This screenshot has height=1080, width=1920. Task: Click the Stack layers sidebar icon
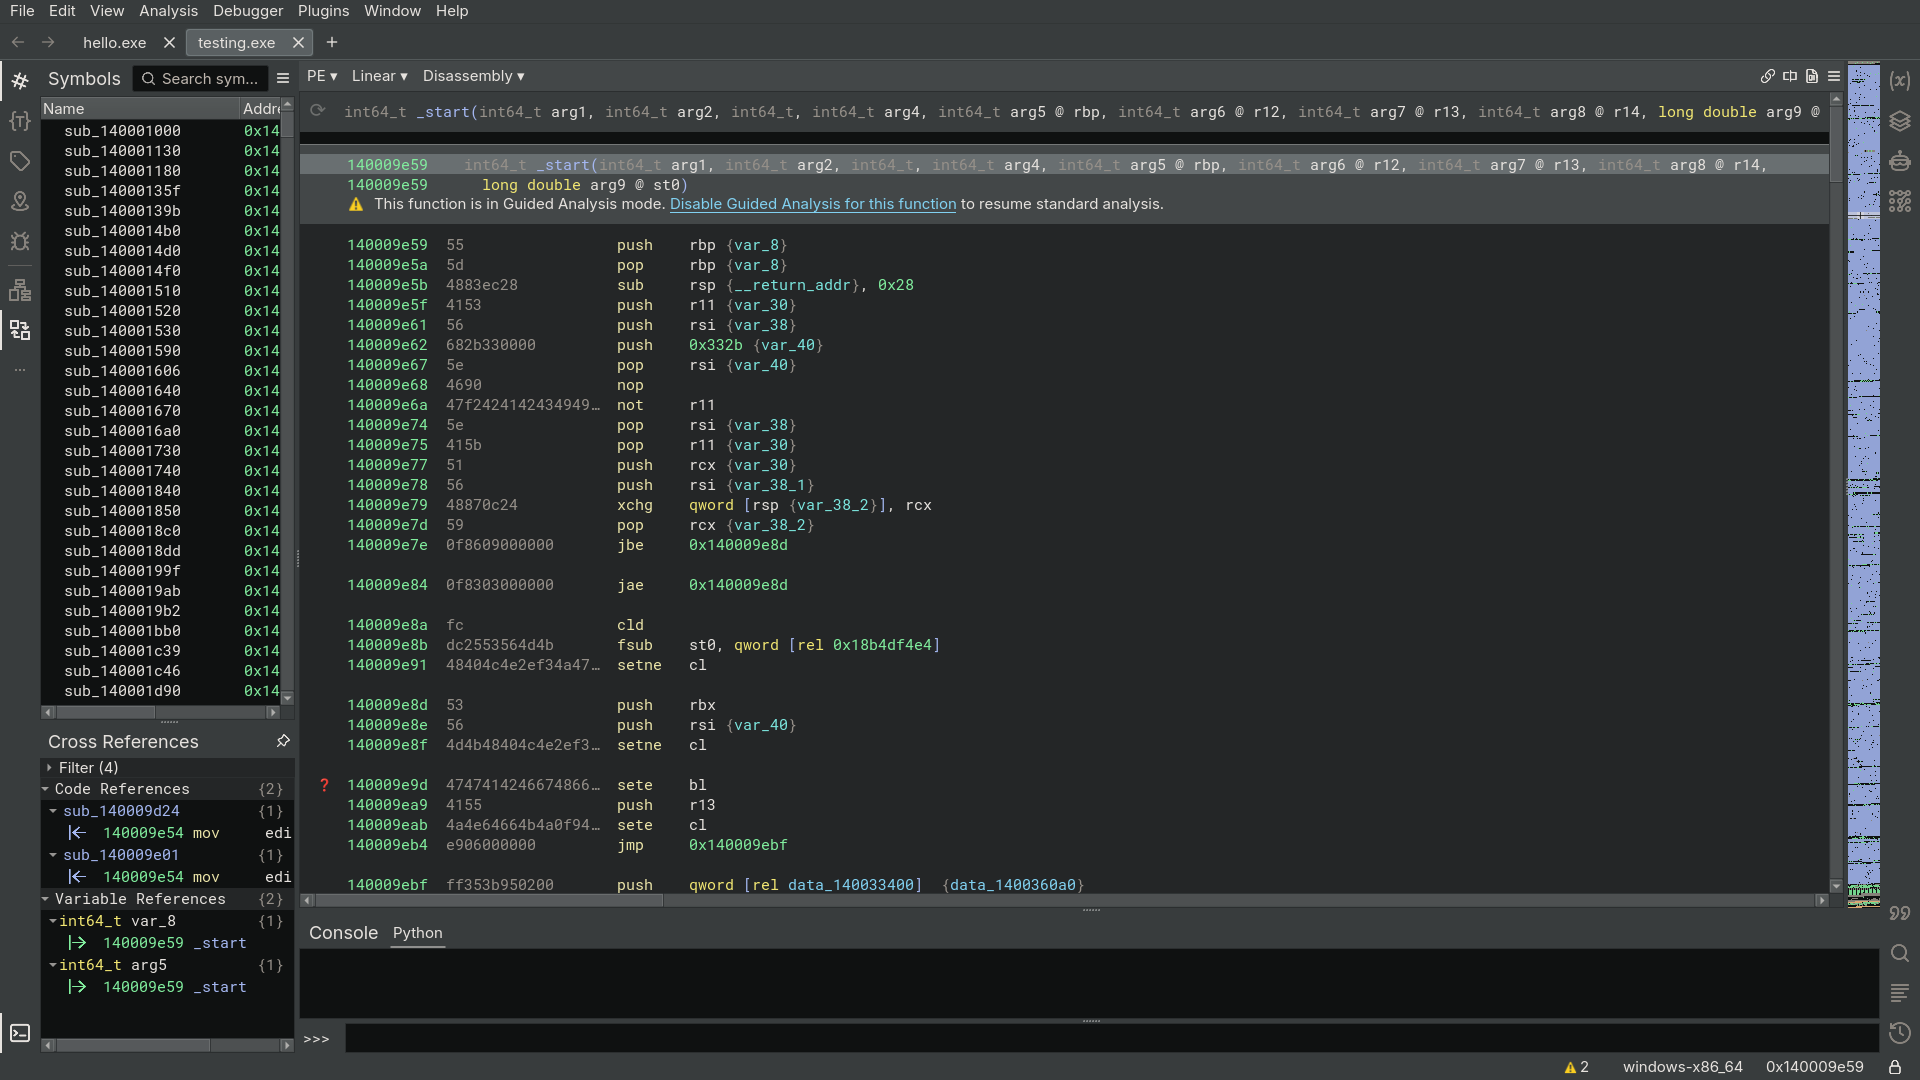[x=1900, y=121]
